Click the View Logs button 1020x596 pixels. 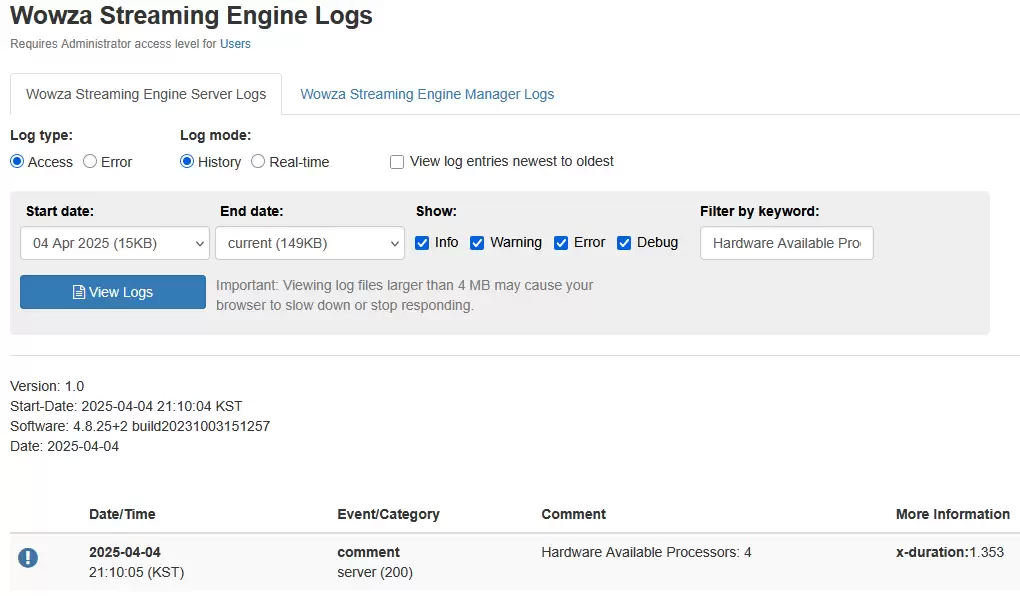(113, 292)
